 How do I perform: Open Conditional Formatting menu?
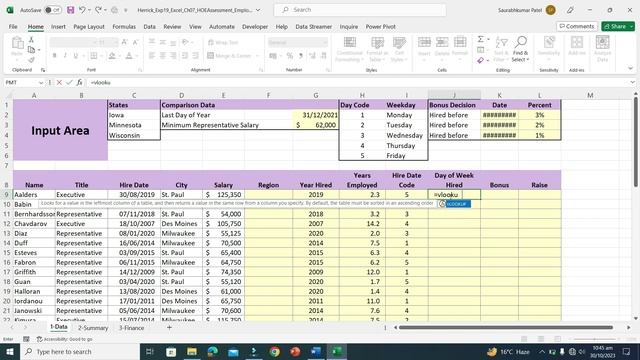click(349, 49)
